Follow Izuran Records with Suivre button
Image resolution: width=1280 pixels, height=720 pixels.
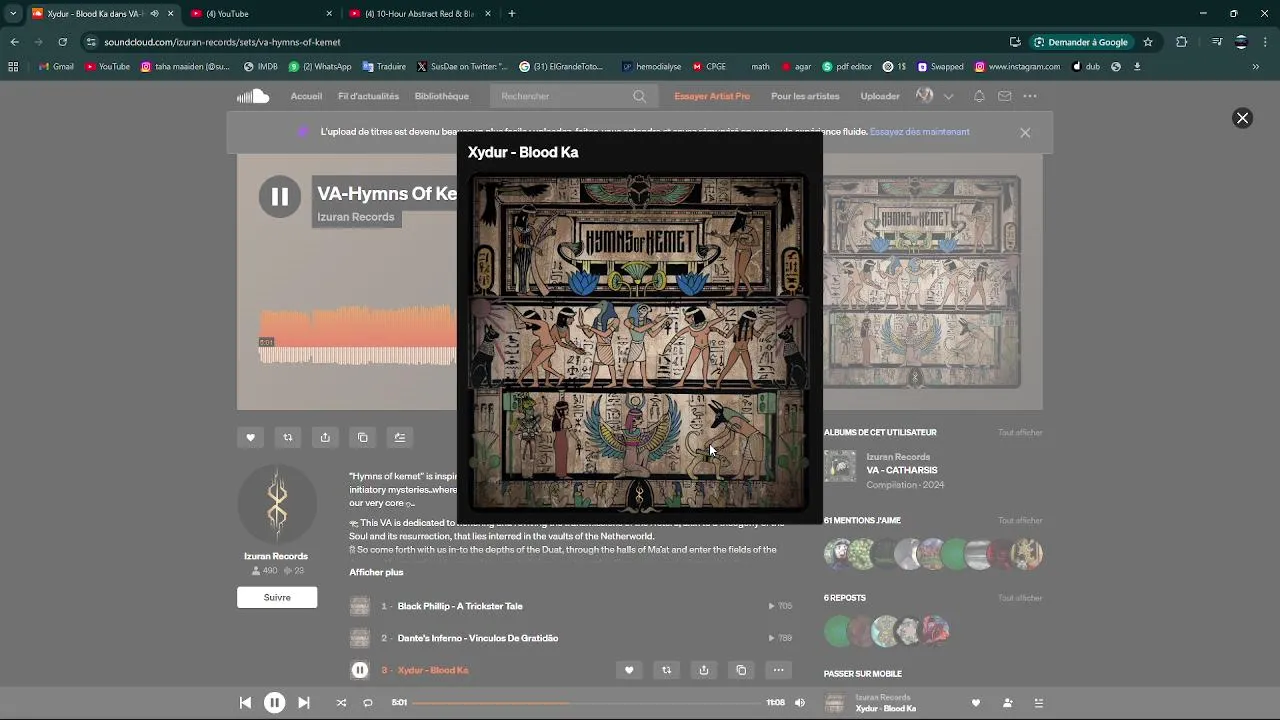[277, 597]
